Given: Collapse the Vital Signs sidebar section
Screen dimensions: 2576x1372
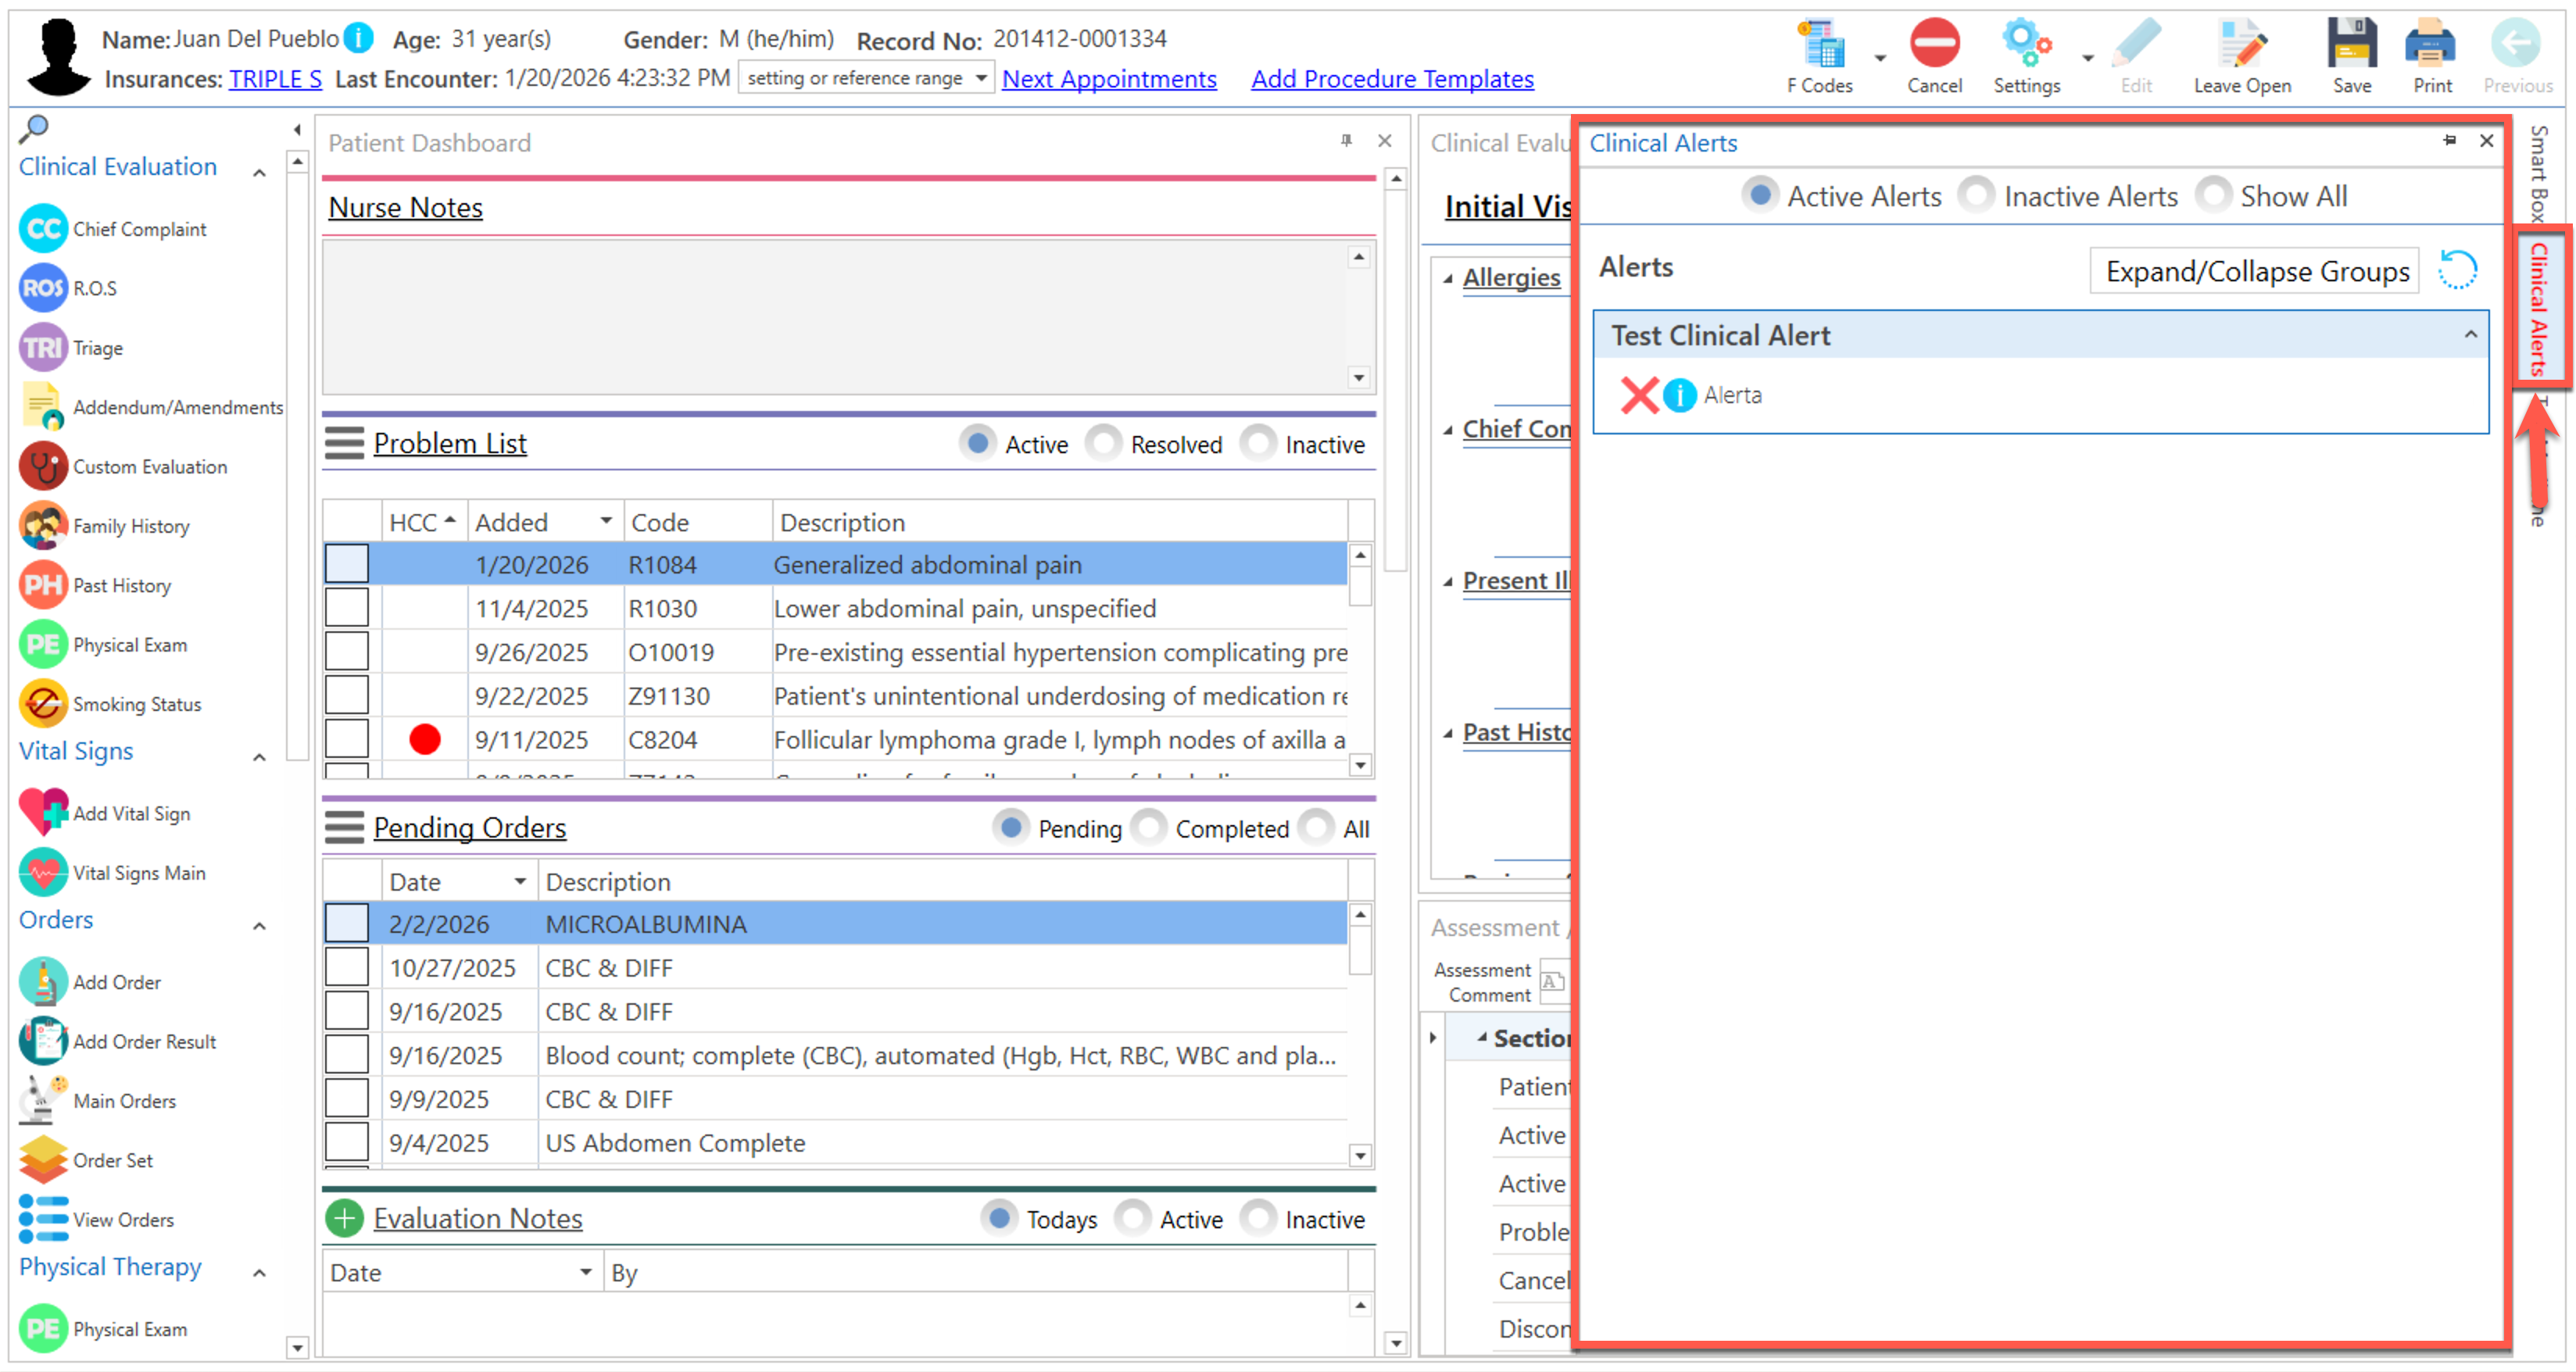Looking at the screenshot, I should pyautogui.click(x=259, y=756).
